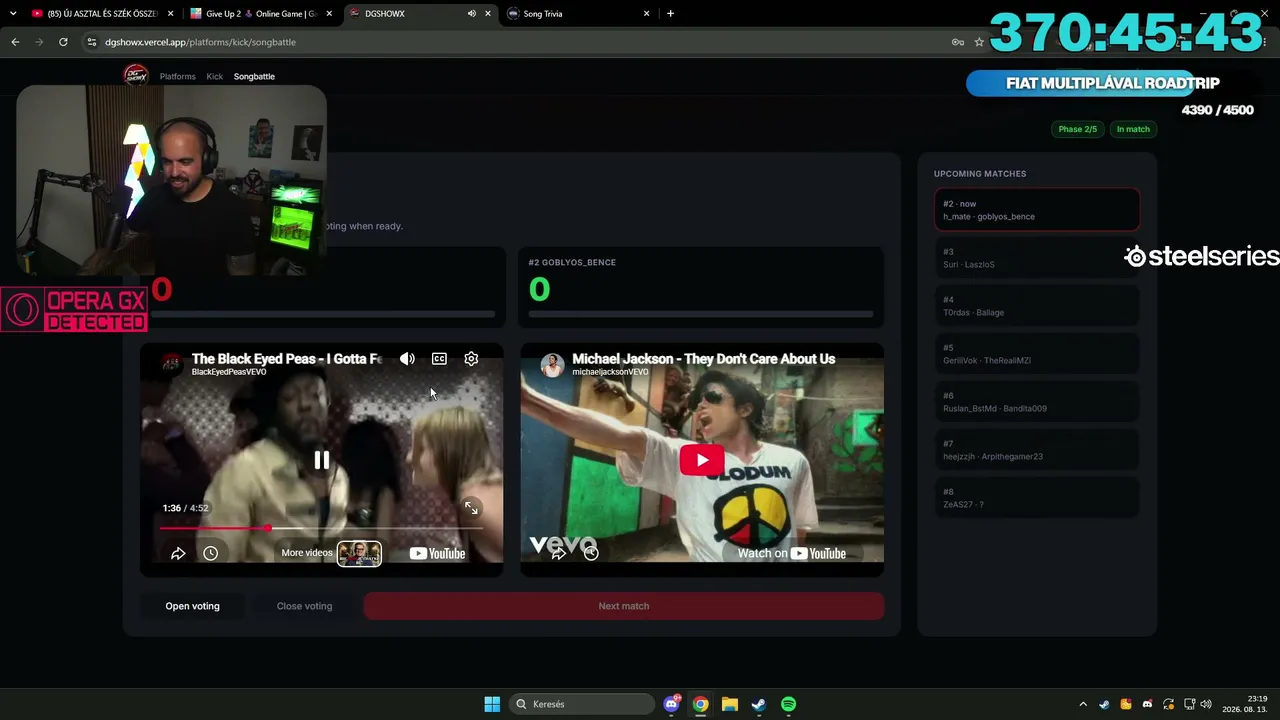The image size is (1280, 720).
Task: Pause the Black Eyed Peas video
Action: (x=322, y=460)
